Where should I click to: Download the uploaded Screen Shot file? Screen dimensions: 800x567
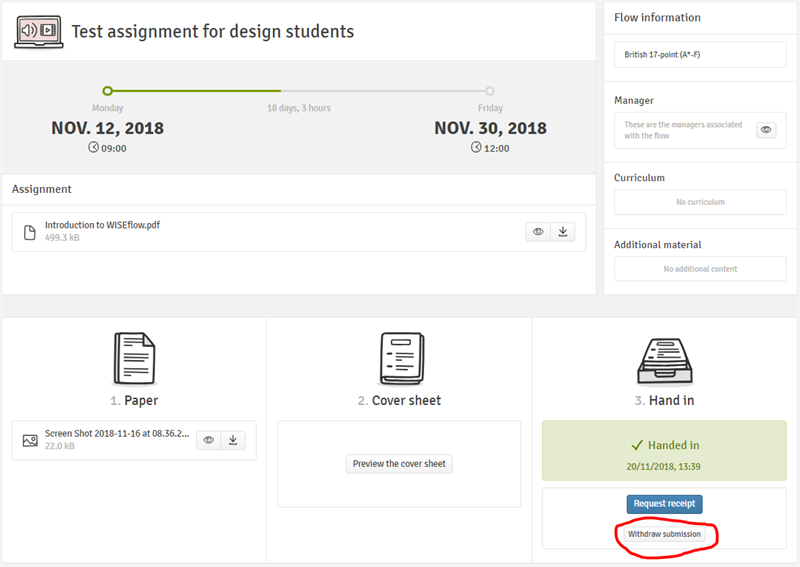[x=232, y=440]
